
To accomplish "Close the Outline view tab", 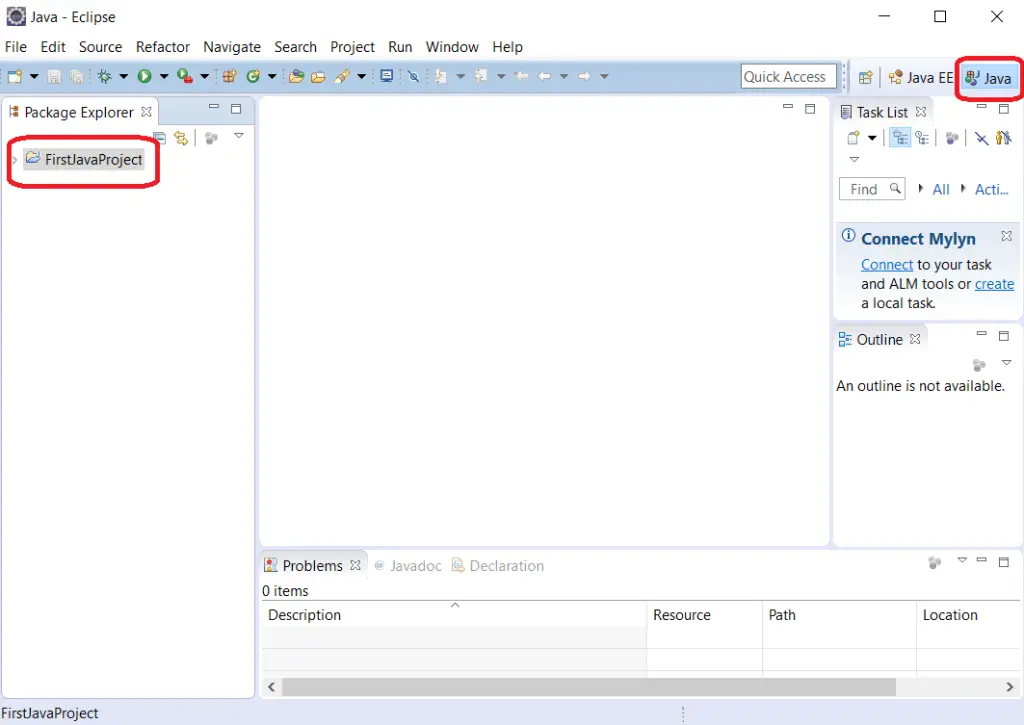I will click(x=915, y=339).
